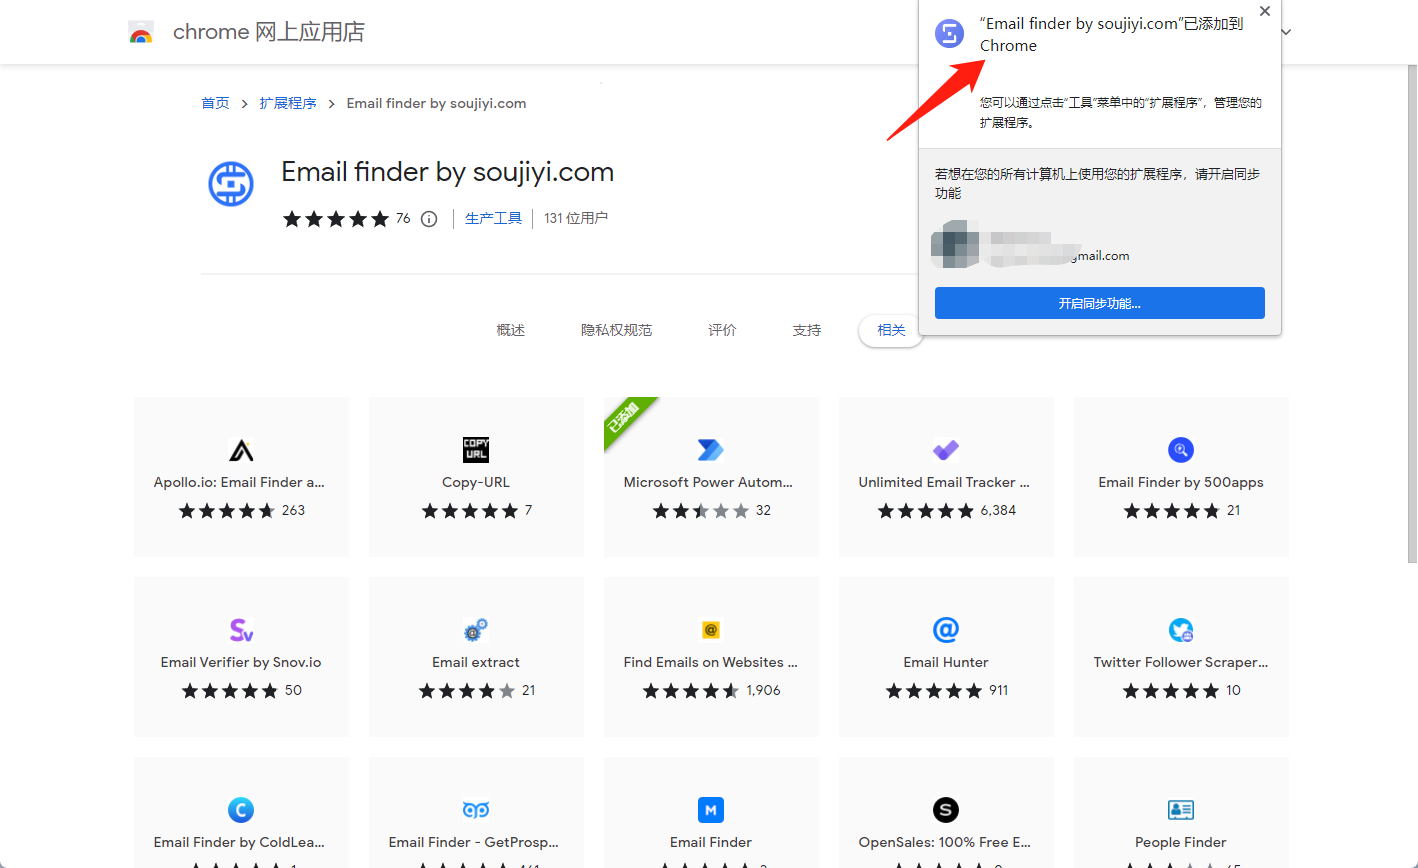Click the OpenSales: 100% Free title
The width and height of the screenshot is (1418, 868).
tap(945, 842)
